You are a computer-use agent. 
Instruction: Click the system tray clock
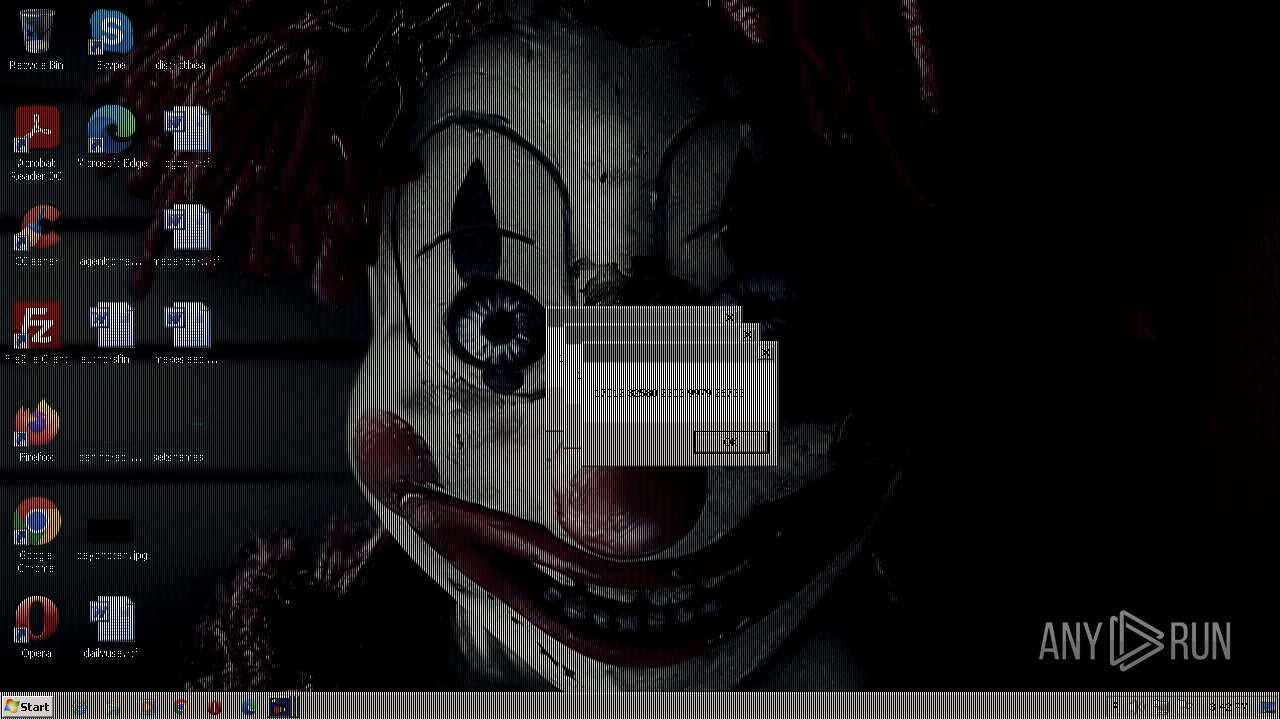click(x=1227, y=707)
